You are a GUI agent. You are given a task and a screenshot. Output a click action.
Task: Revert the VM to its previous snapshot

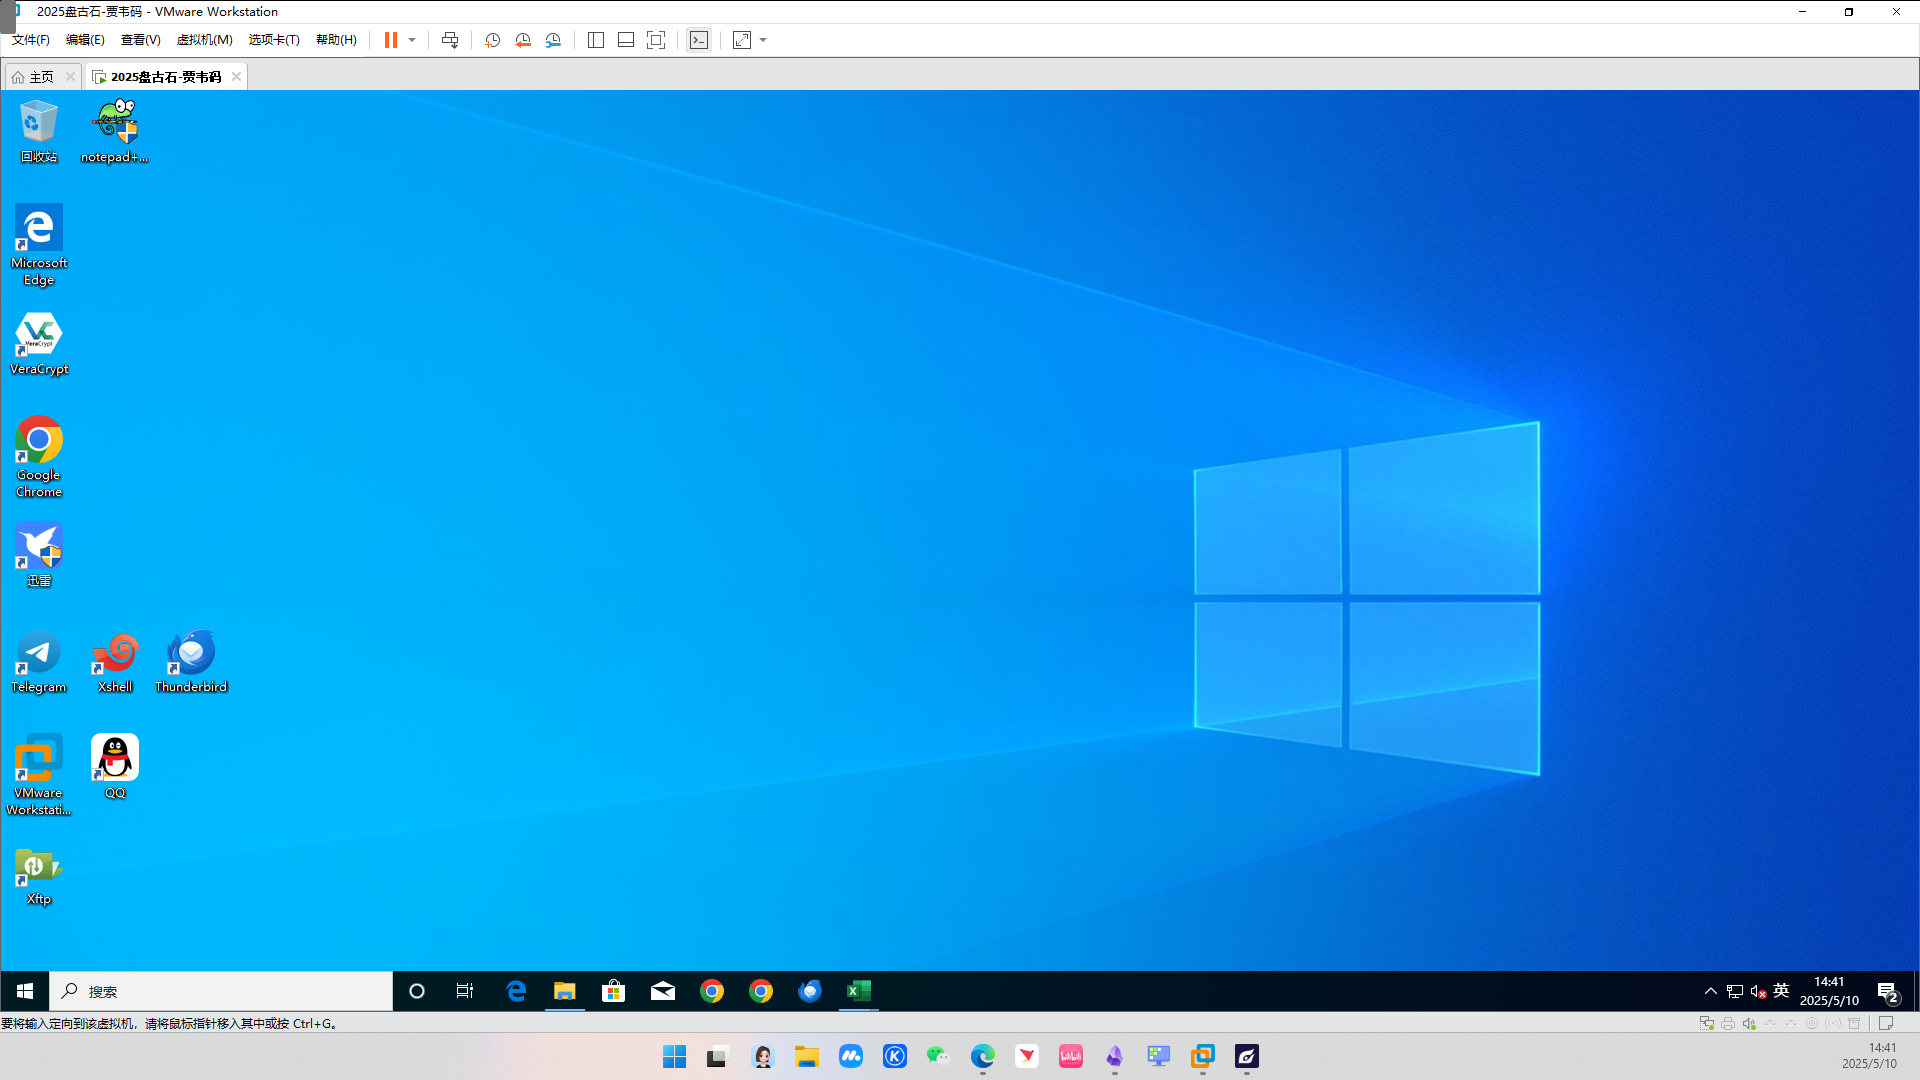(x=522, y=40)
